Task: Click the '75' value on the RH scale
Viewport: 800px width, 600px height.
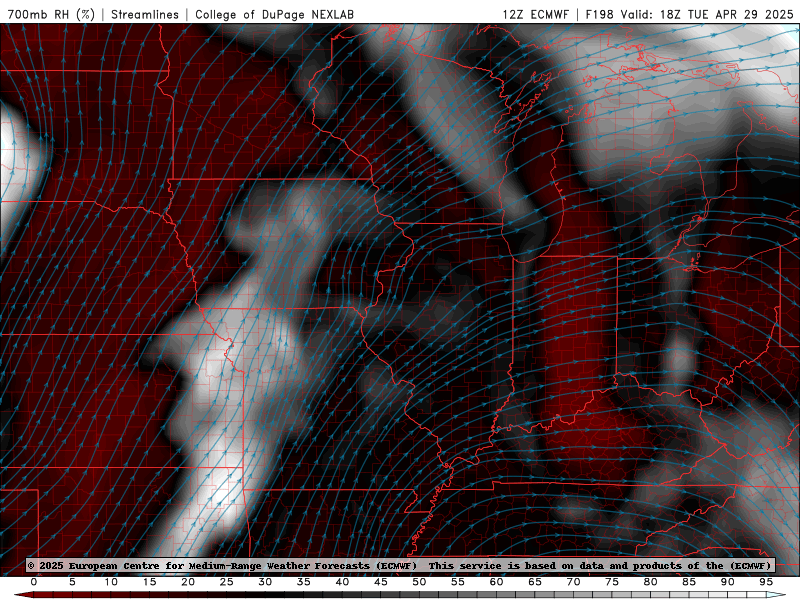Action: pos(612,582)
